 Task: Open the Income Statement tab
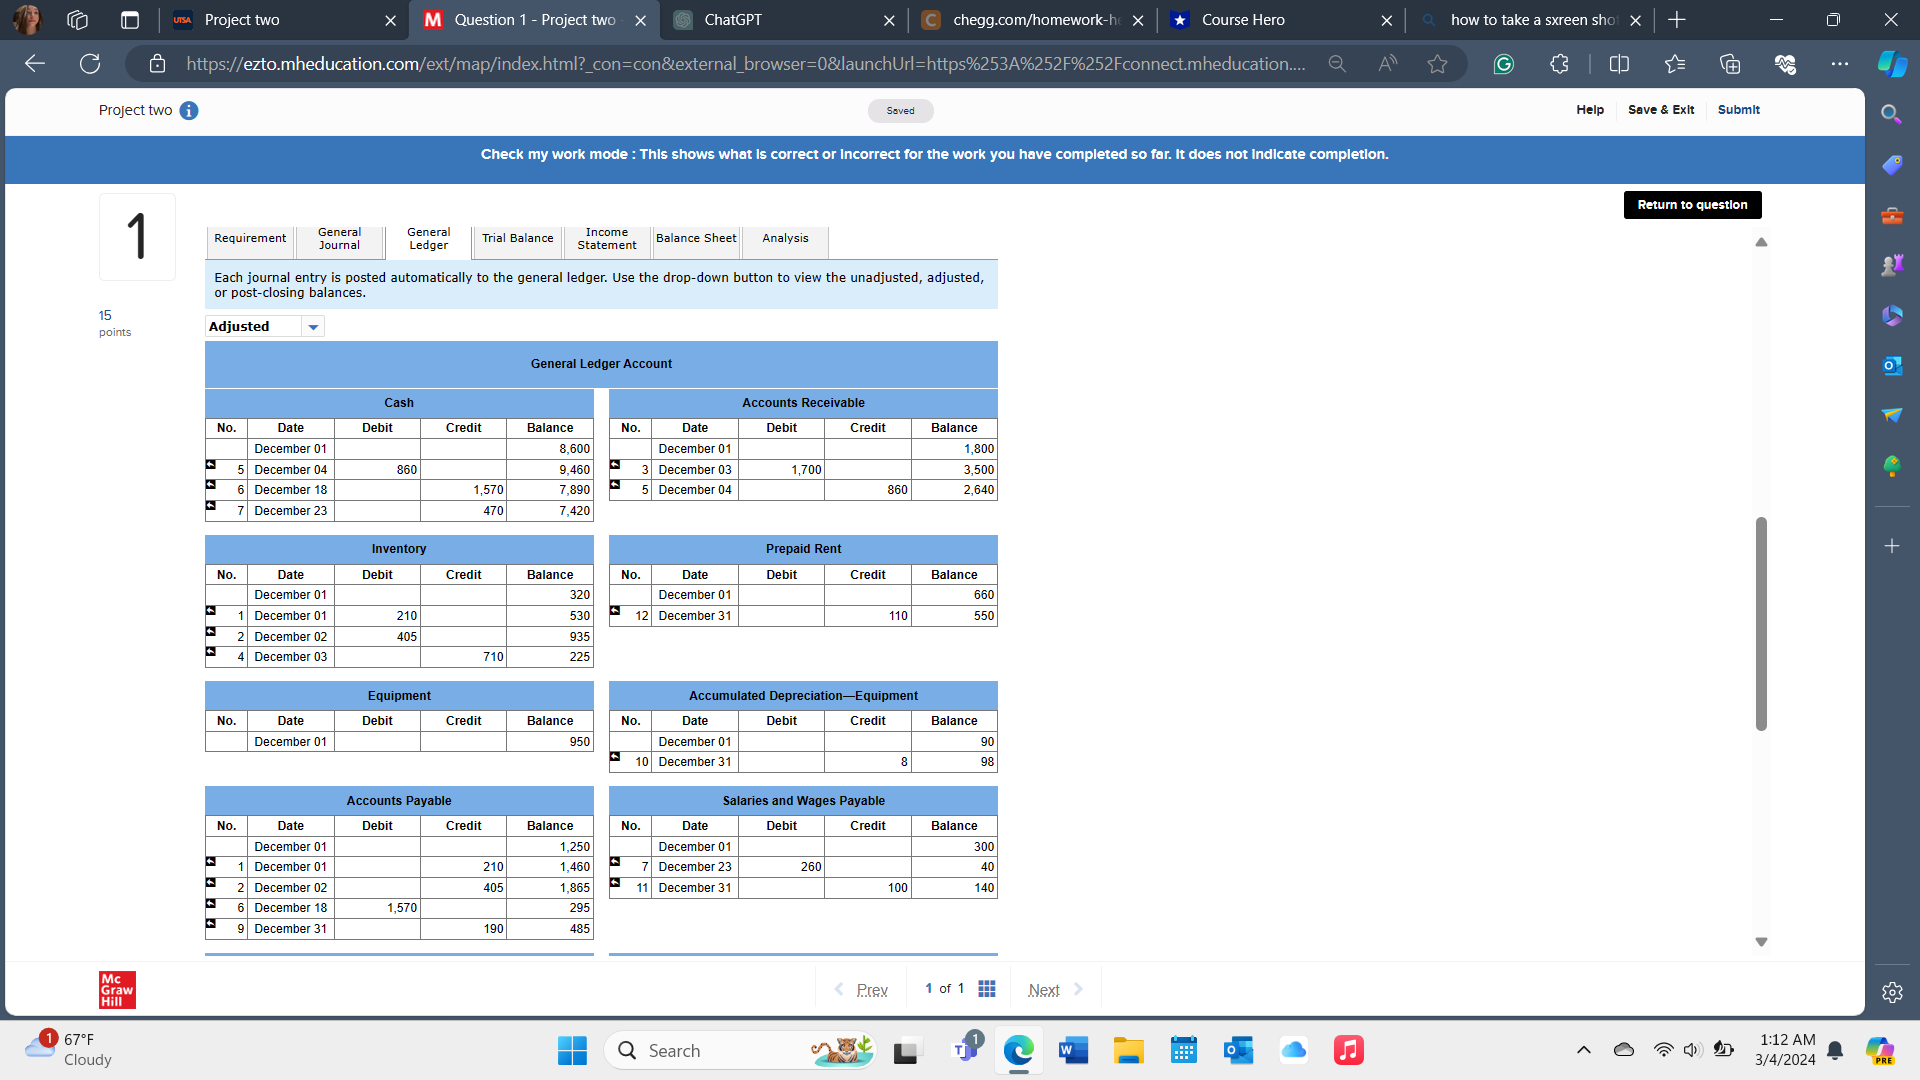click(x=606, y=239)
